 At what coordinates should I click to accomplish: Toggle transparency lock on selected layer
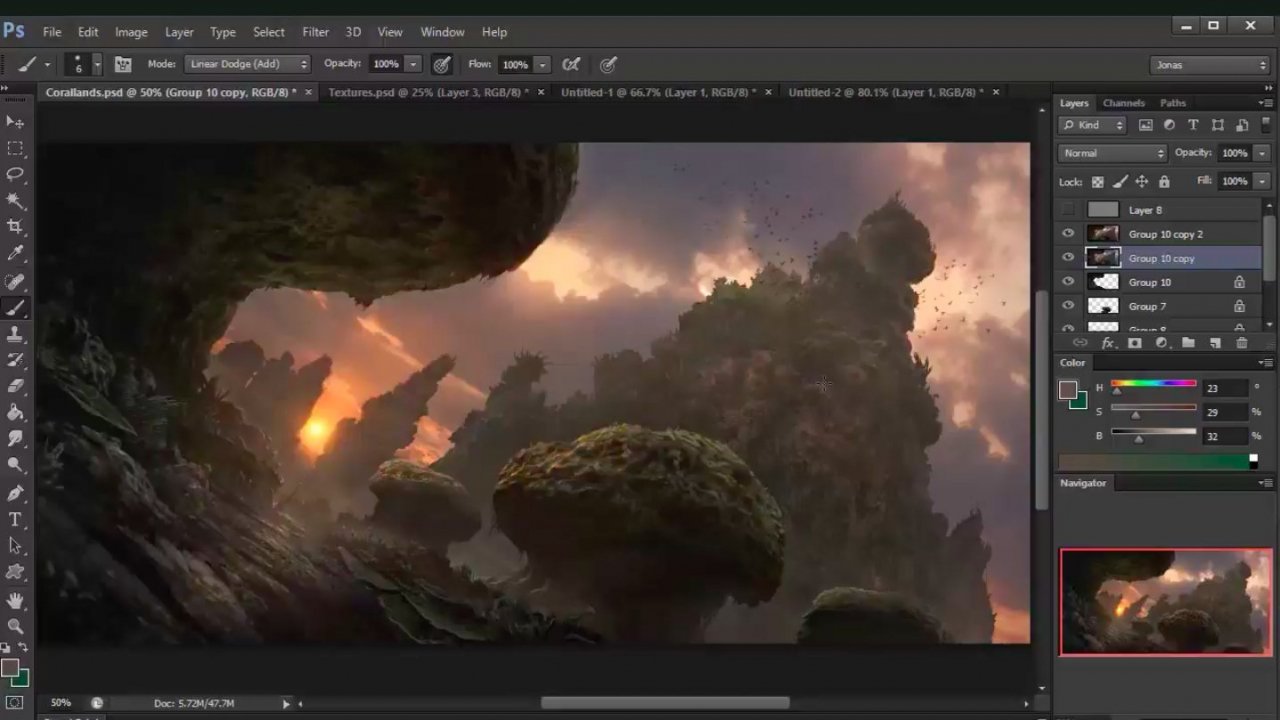(x=1096, y=181)
